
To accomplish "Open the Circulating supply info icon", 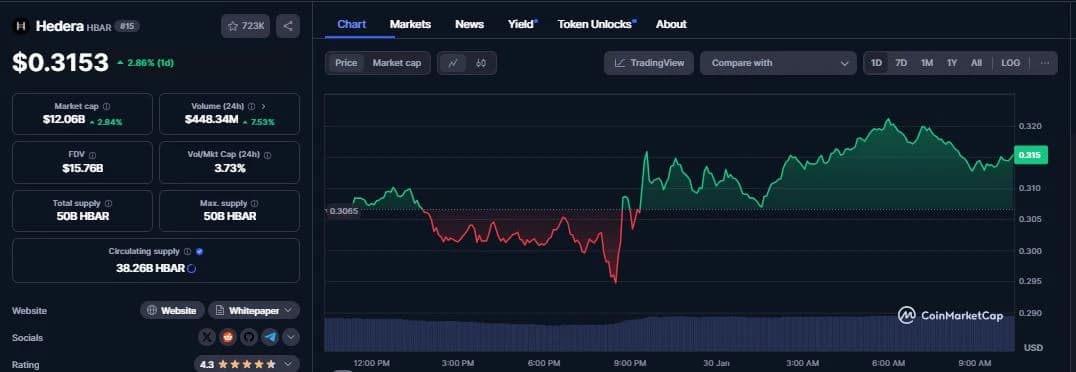I will (x=187, y=252).
